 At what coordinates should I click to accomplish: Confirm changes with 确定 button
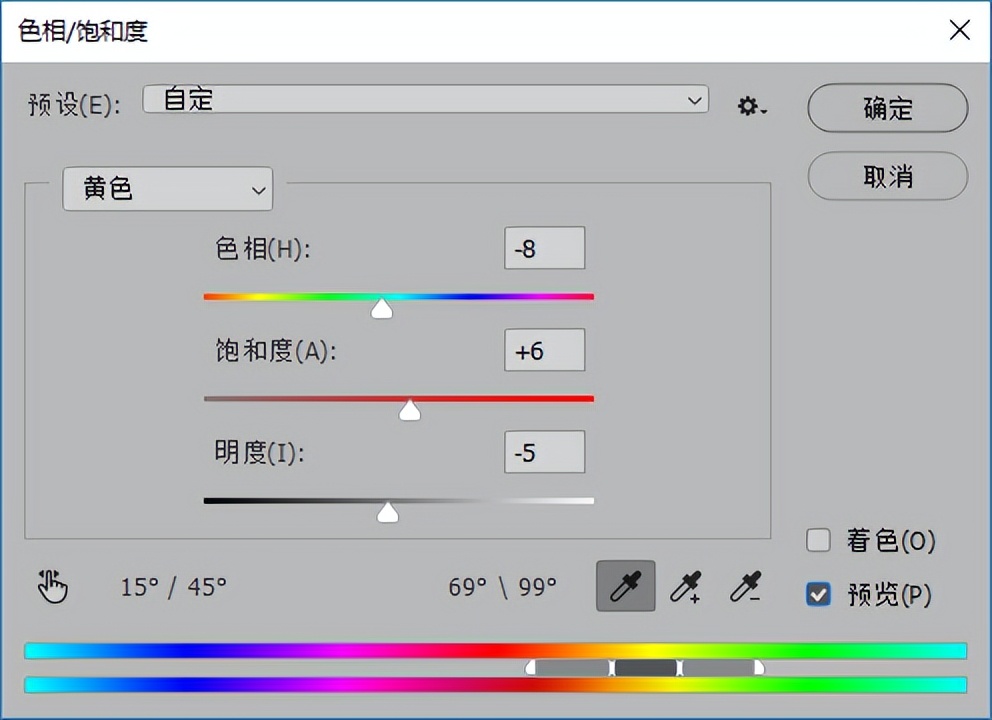pyautogui.click(x=886, y=109)
